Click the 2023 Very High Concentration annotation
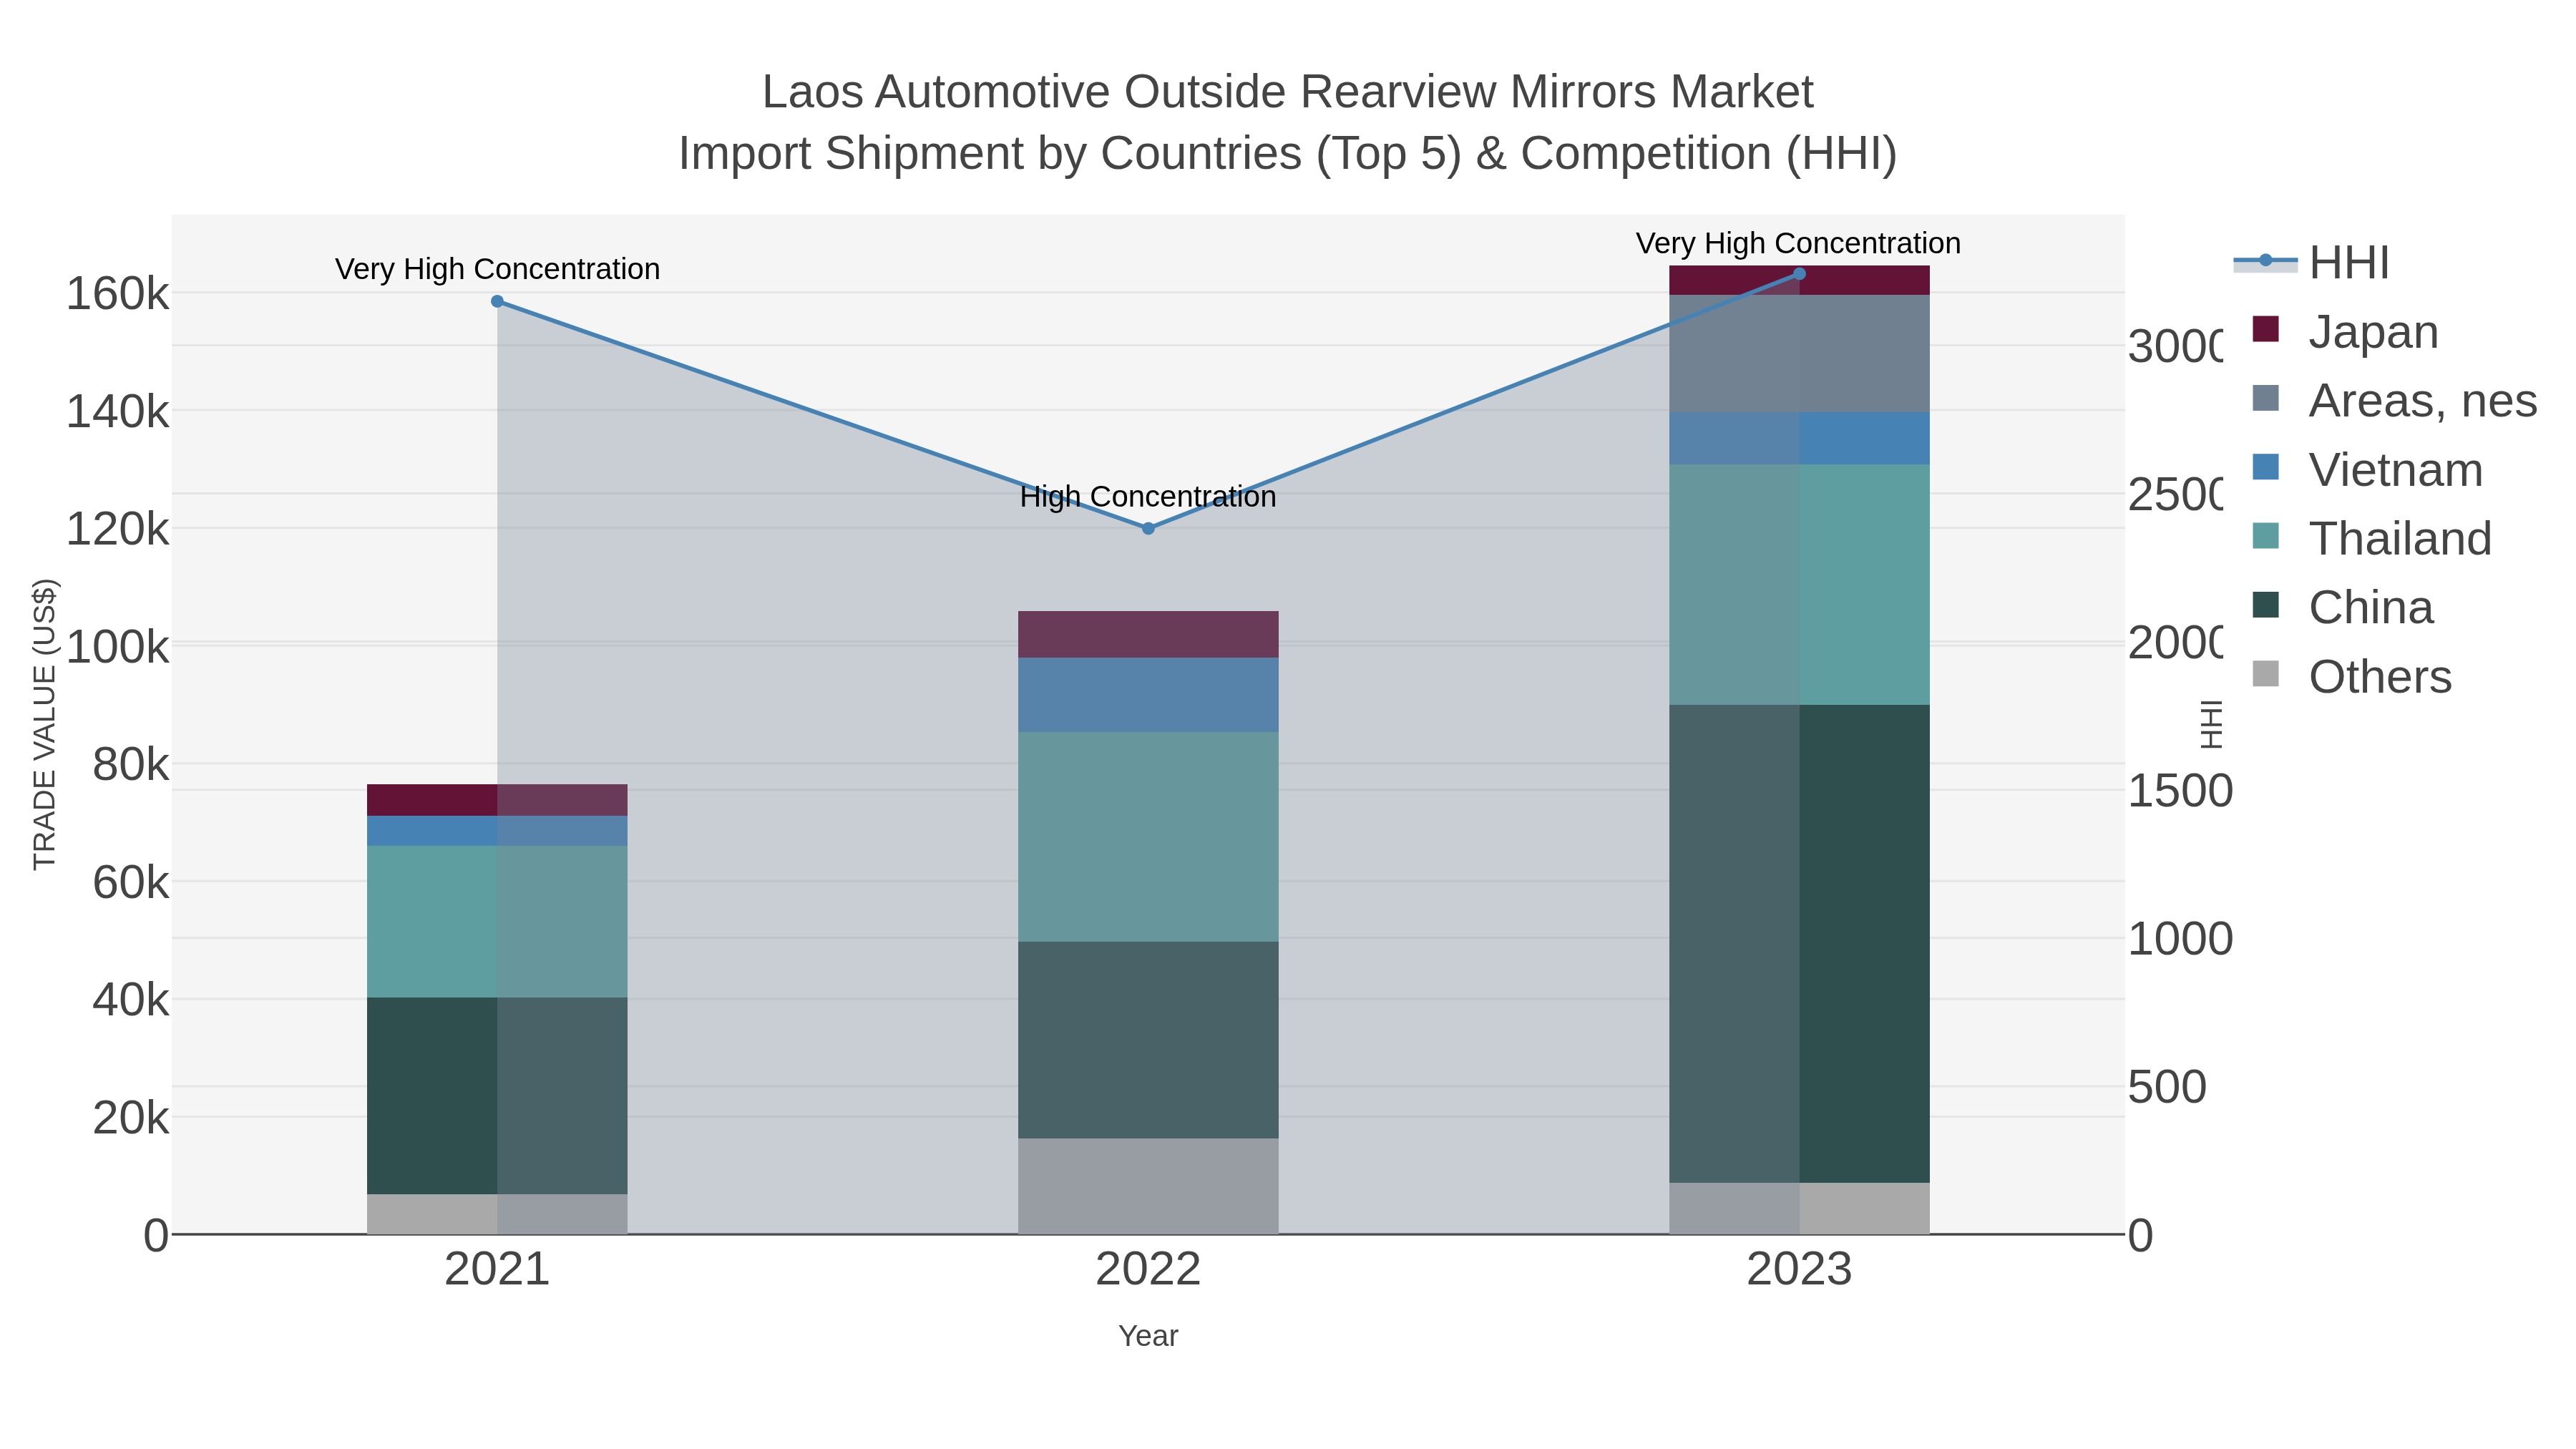 [x=1798, y=243]
